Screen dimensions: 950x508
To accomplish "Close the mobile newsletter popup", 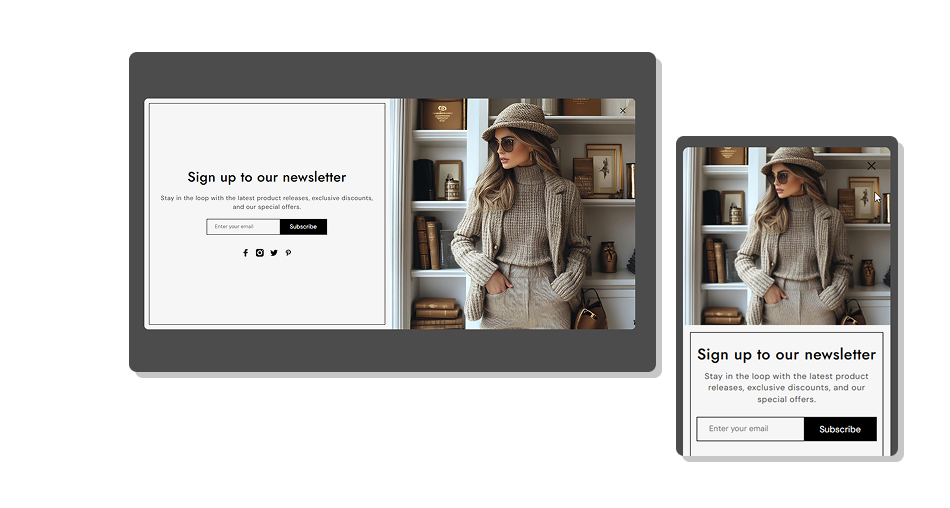I will pos(871,165).
